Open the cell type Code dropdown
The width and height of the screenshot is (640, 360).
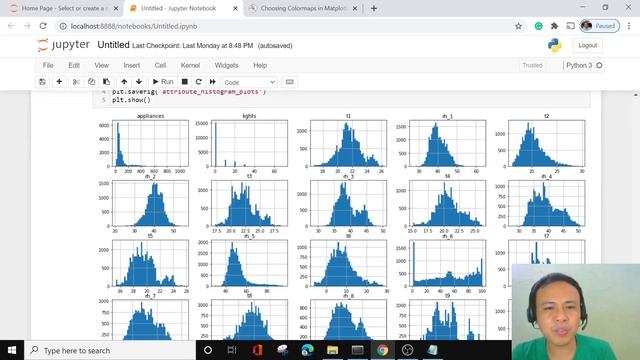click(250, 82)
